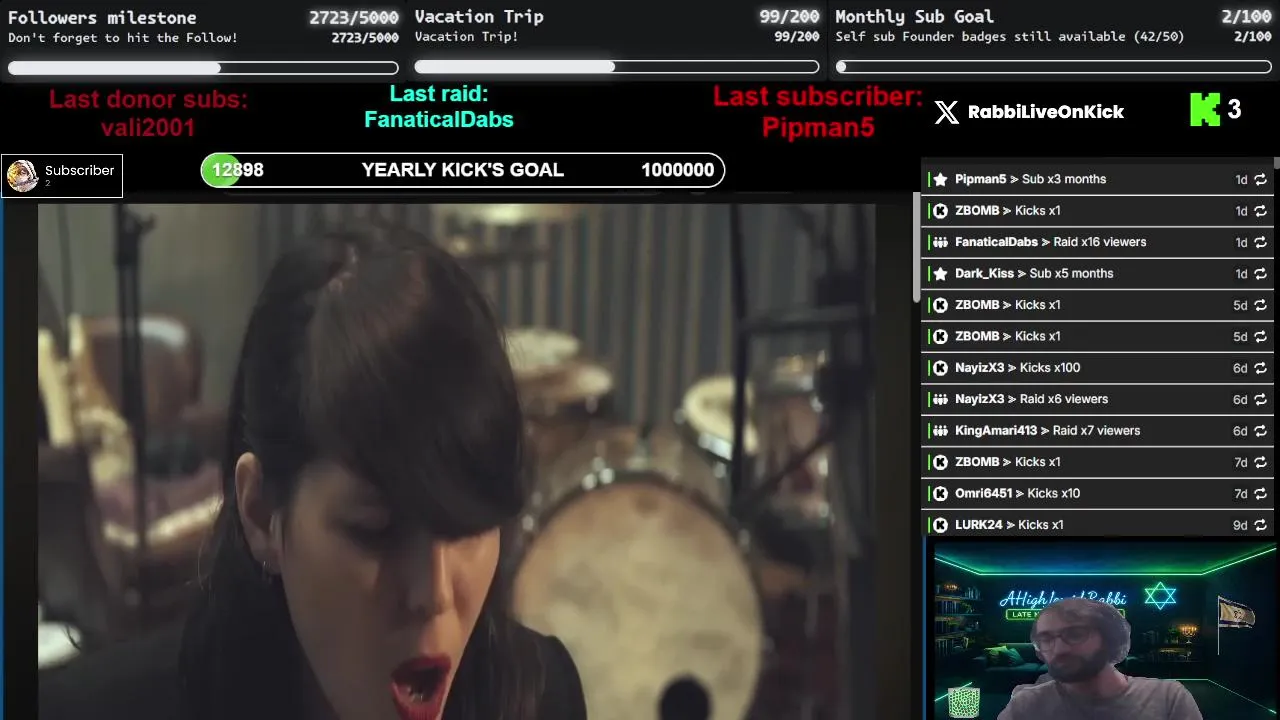
Task: Replay the ZBOMB 1d Kicks alert
Action: point(1260,210)
